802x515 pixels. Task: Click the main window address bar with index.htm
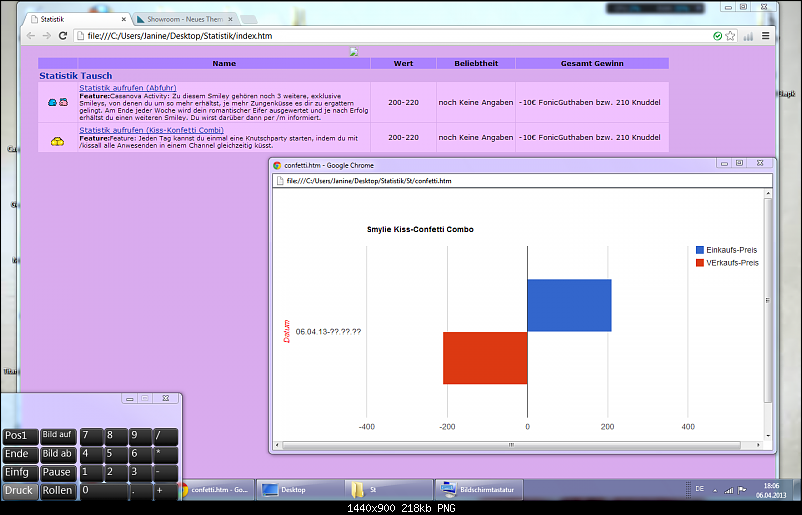[394, 36]
